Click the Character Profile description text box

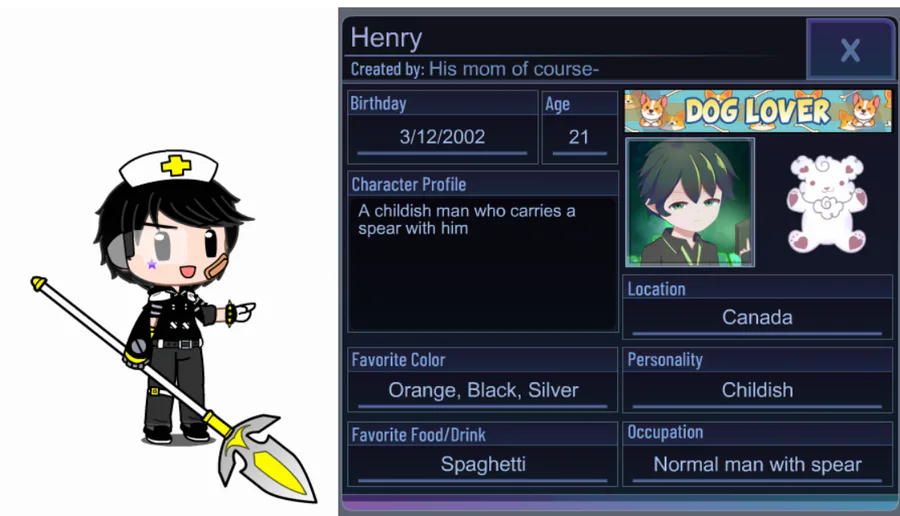click(x=482, y=263)
